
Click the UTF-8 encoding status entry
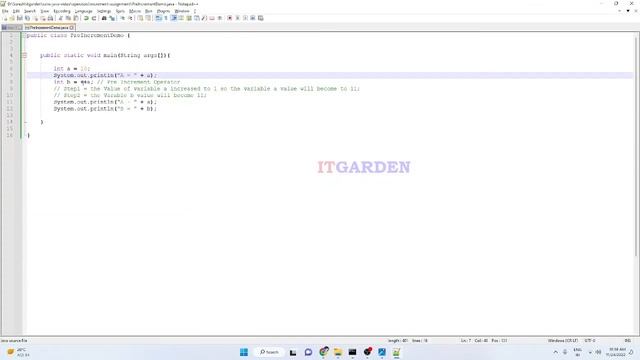pos(590,340)
